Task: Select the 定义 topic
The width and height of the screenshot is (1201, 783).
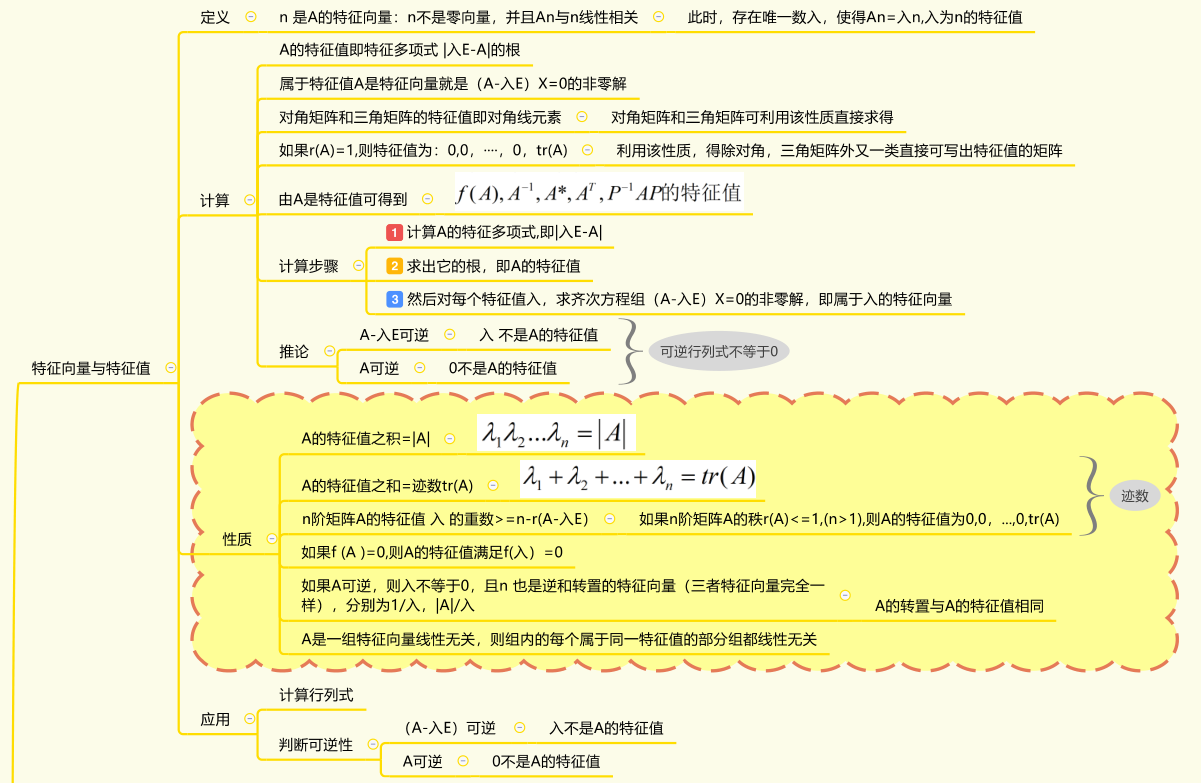Action: (215, 17)
